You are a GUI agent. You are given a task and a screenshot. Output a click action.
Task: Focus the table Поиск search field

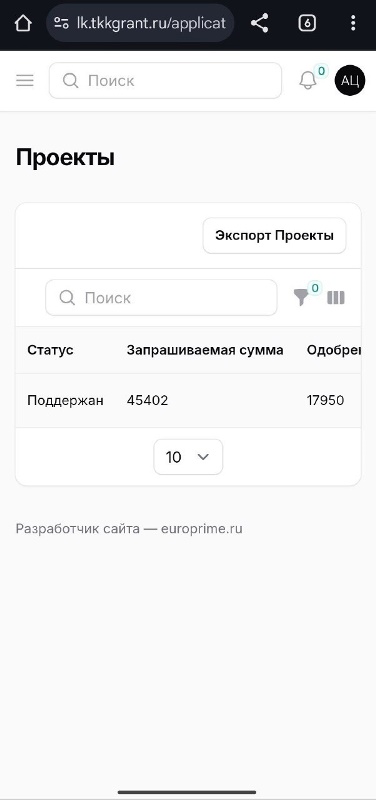point(161,297)
